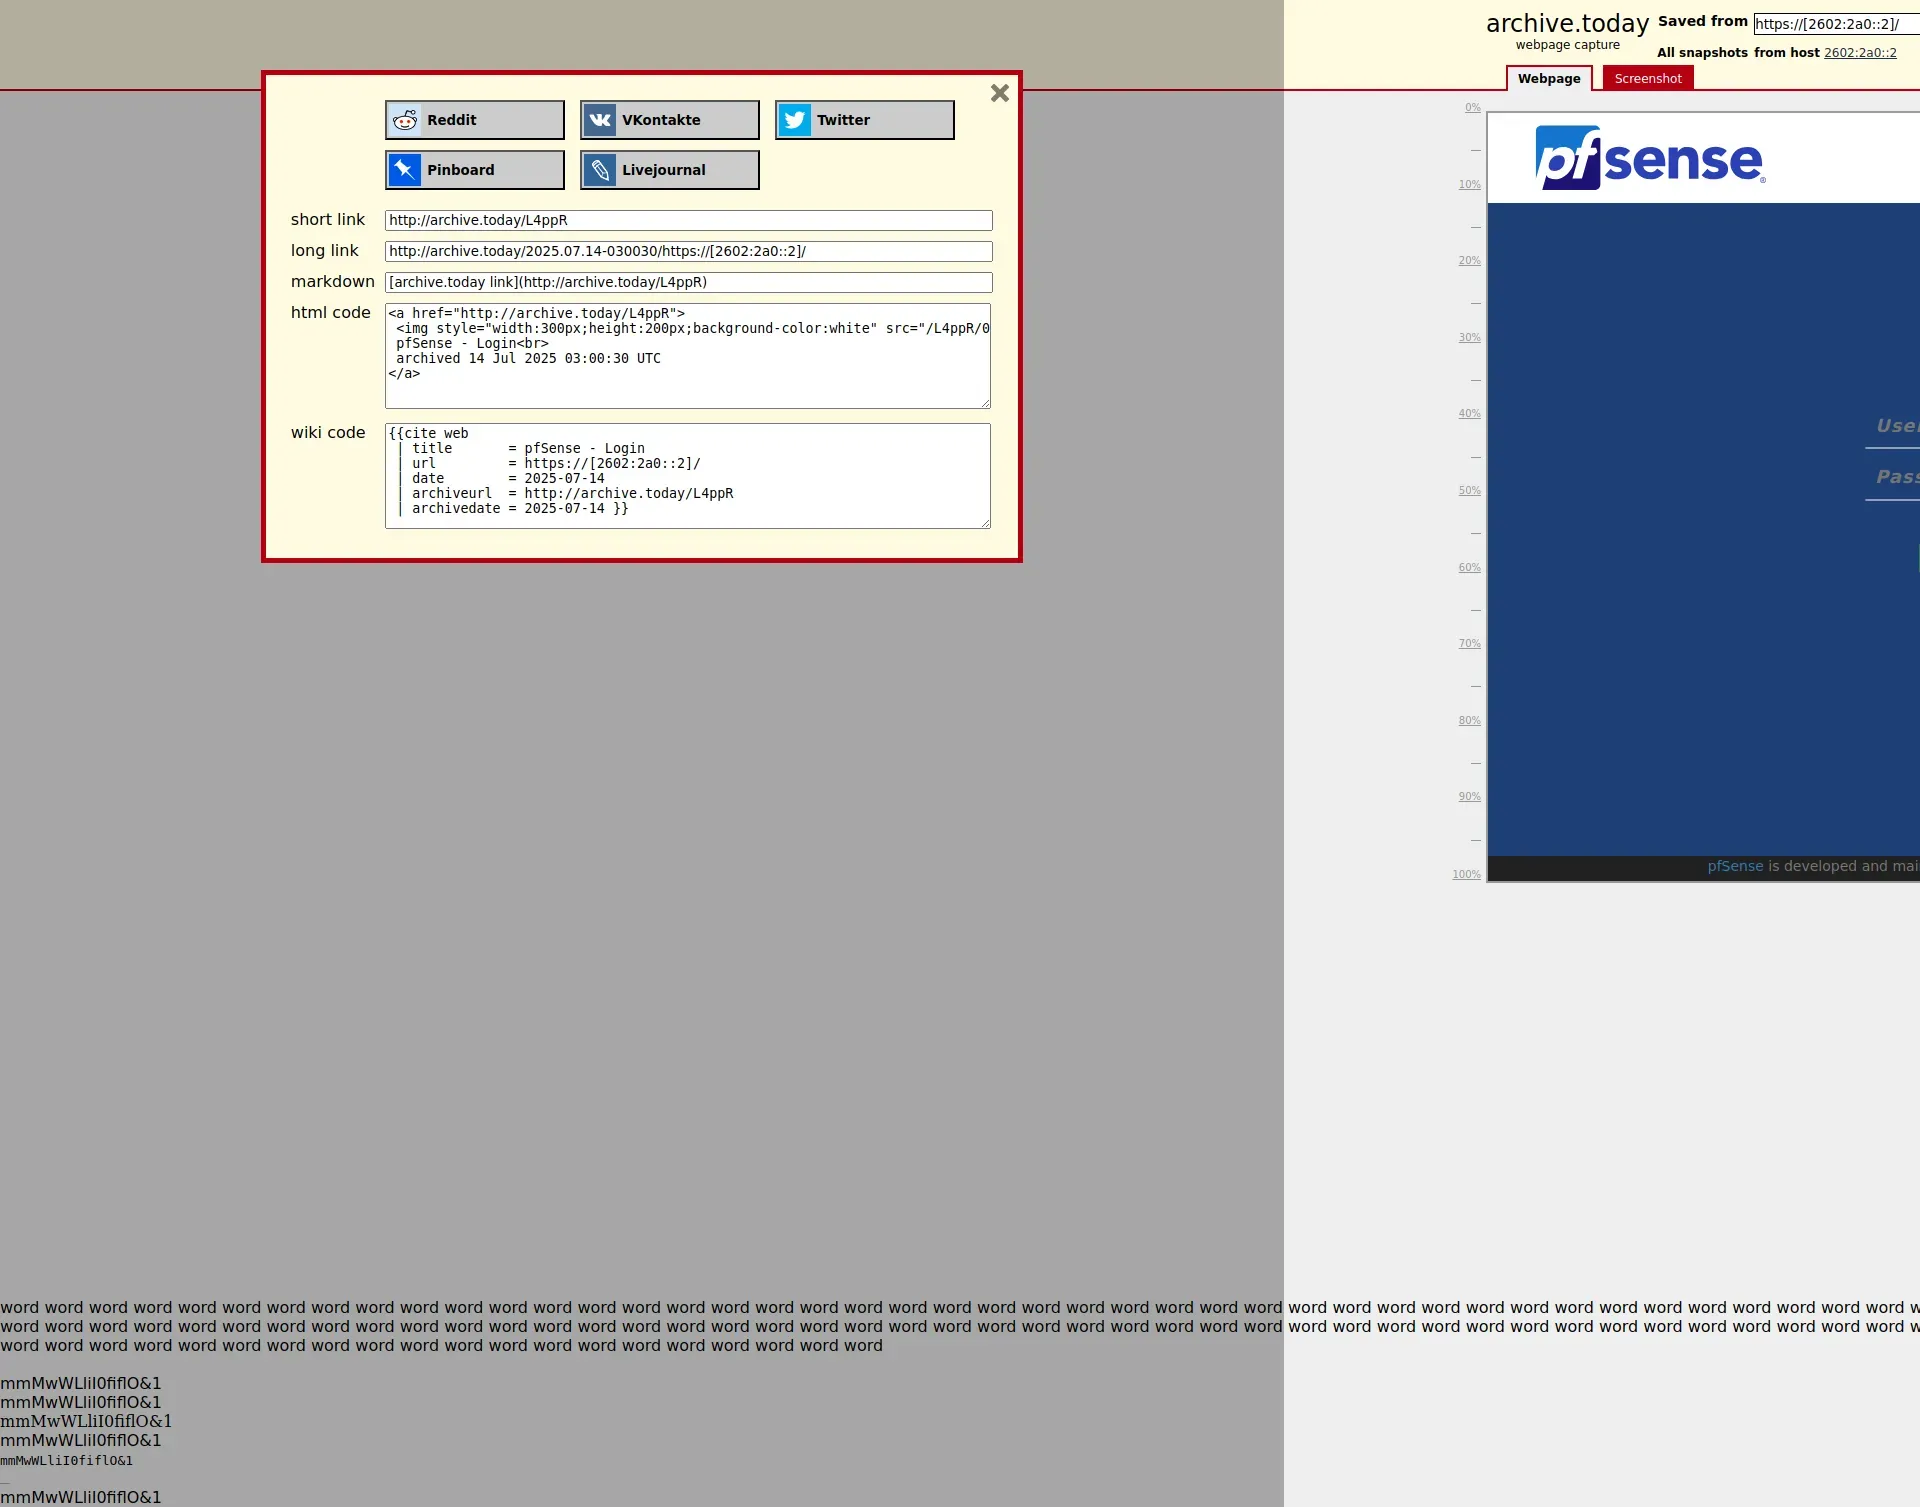This screenshot has height=1507, width=1920.
Task: Click the Saved from URL field
Action: pos(1835,24)
